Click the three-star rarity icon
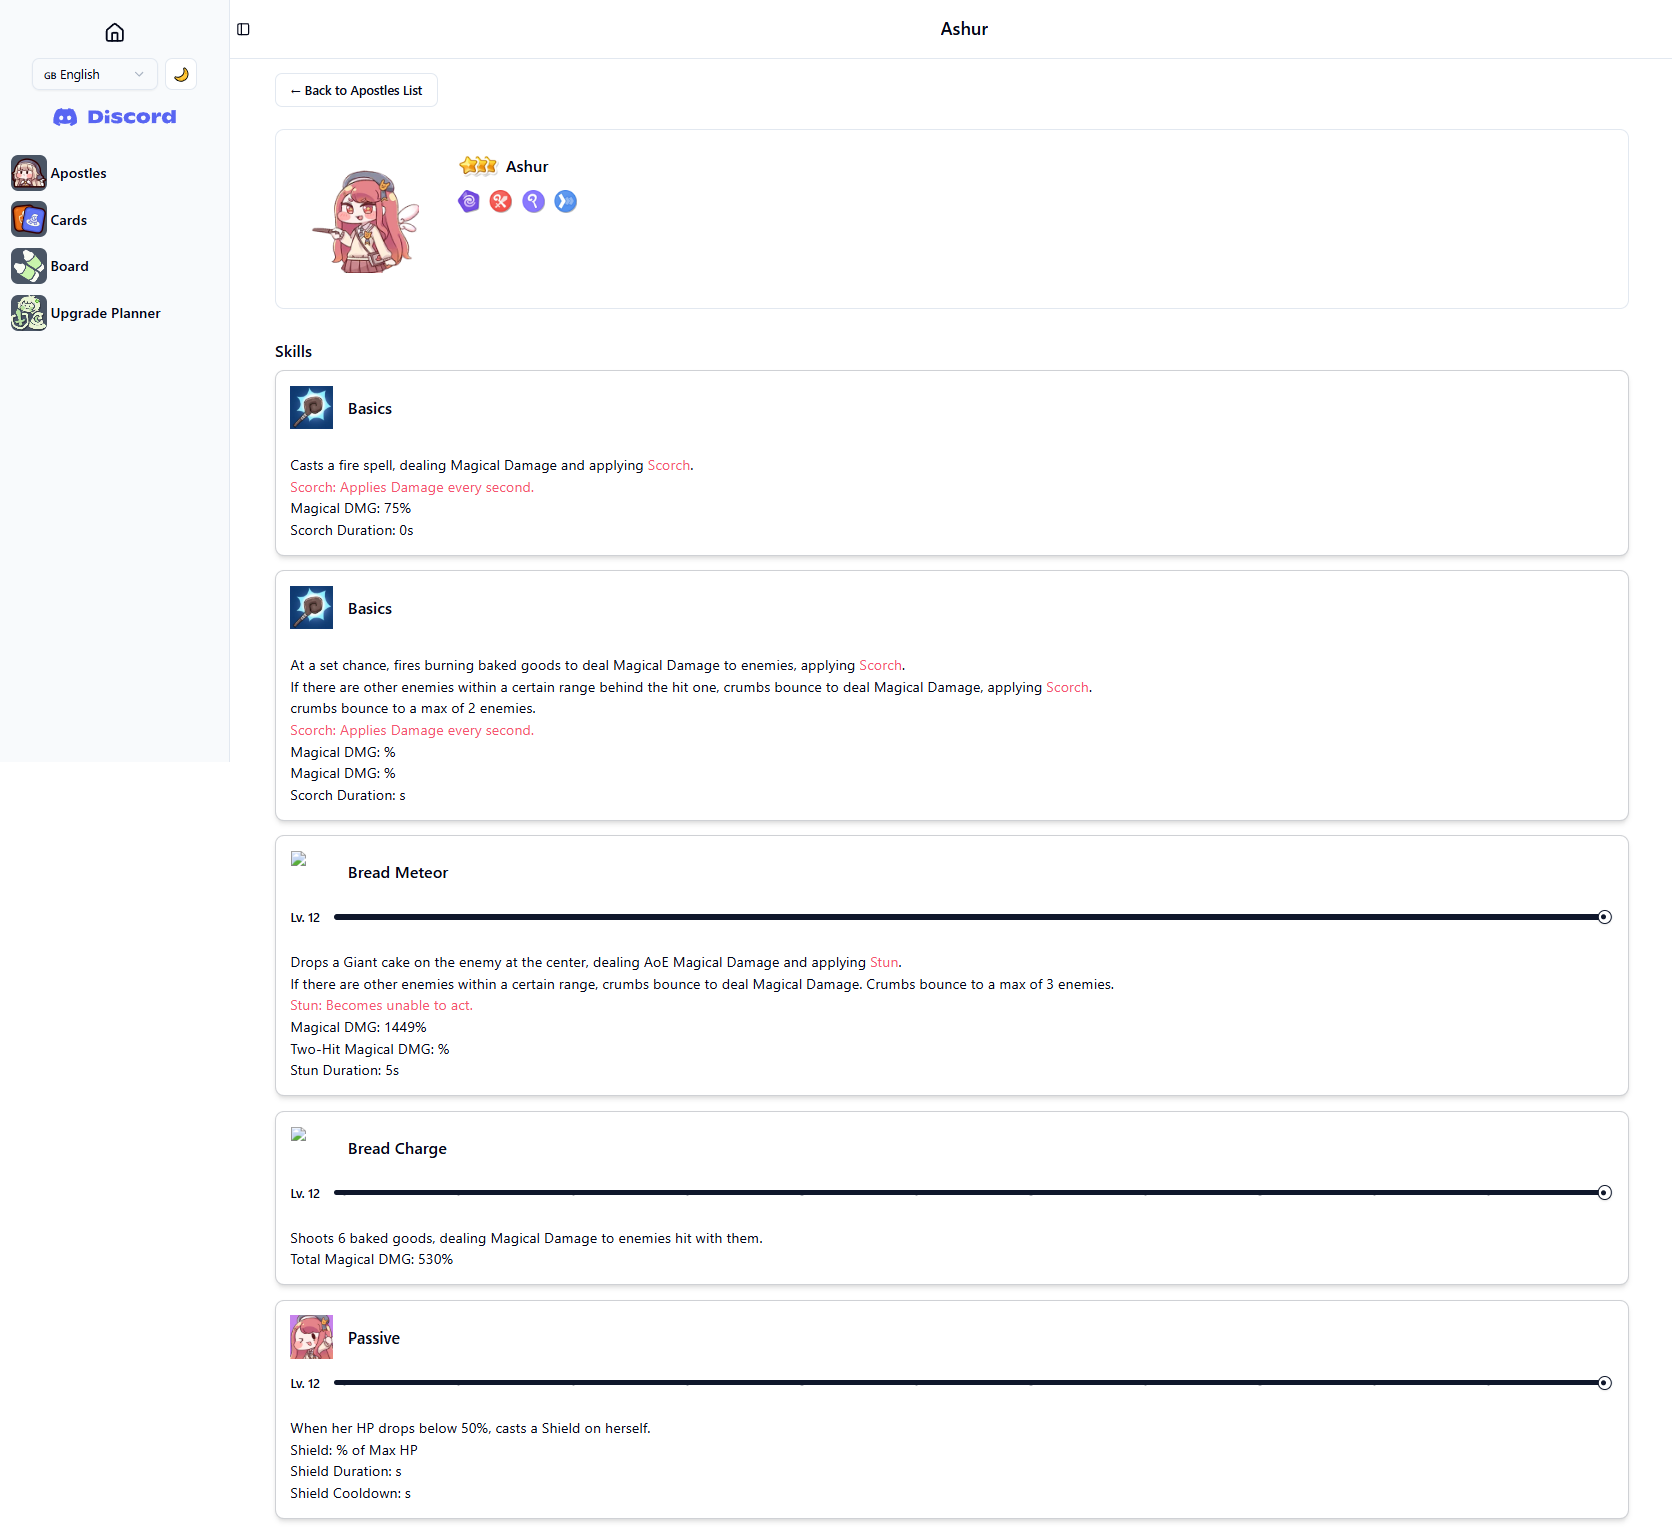Viewport: 1672px width, 1532px height. (478, 166)
